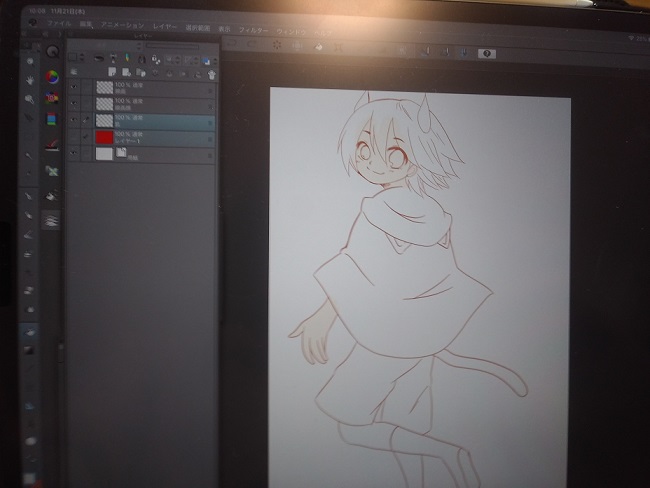
Task: Open the 編集 menu
Action: point(86,24)
